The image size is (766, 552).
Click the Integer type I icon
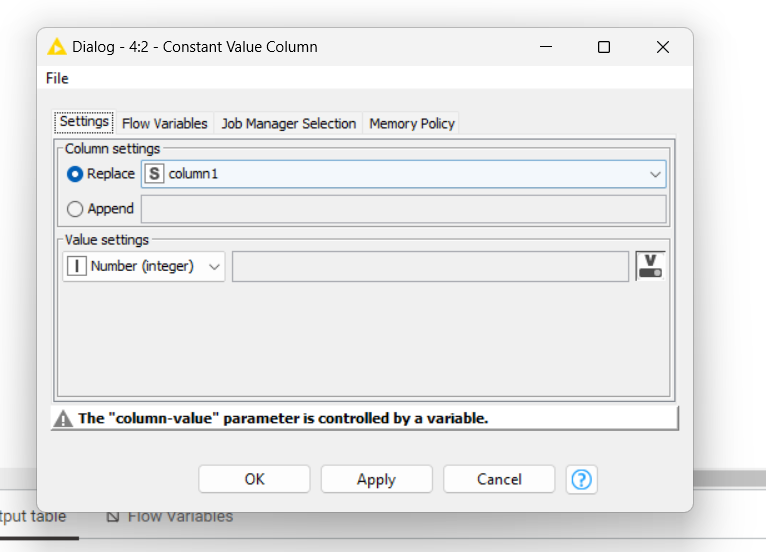(77, 266)
